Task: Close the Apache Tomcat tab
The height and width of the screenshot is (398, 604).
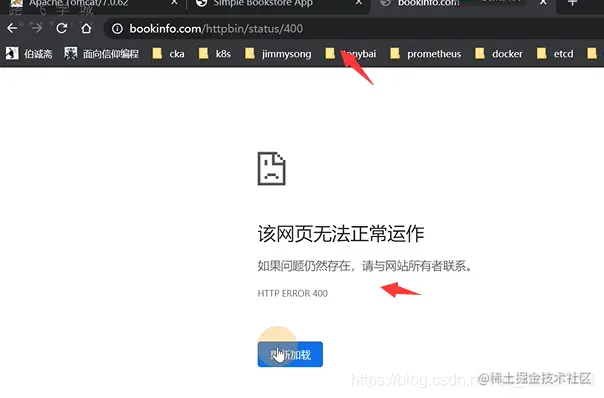Action: tap(174, 2)
